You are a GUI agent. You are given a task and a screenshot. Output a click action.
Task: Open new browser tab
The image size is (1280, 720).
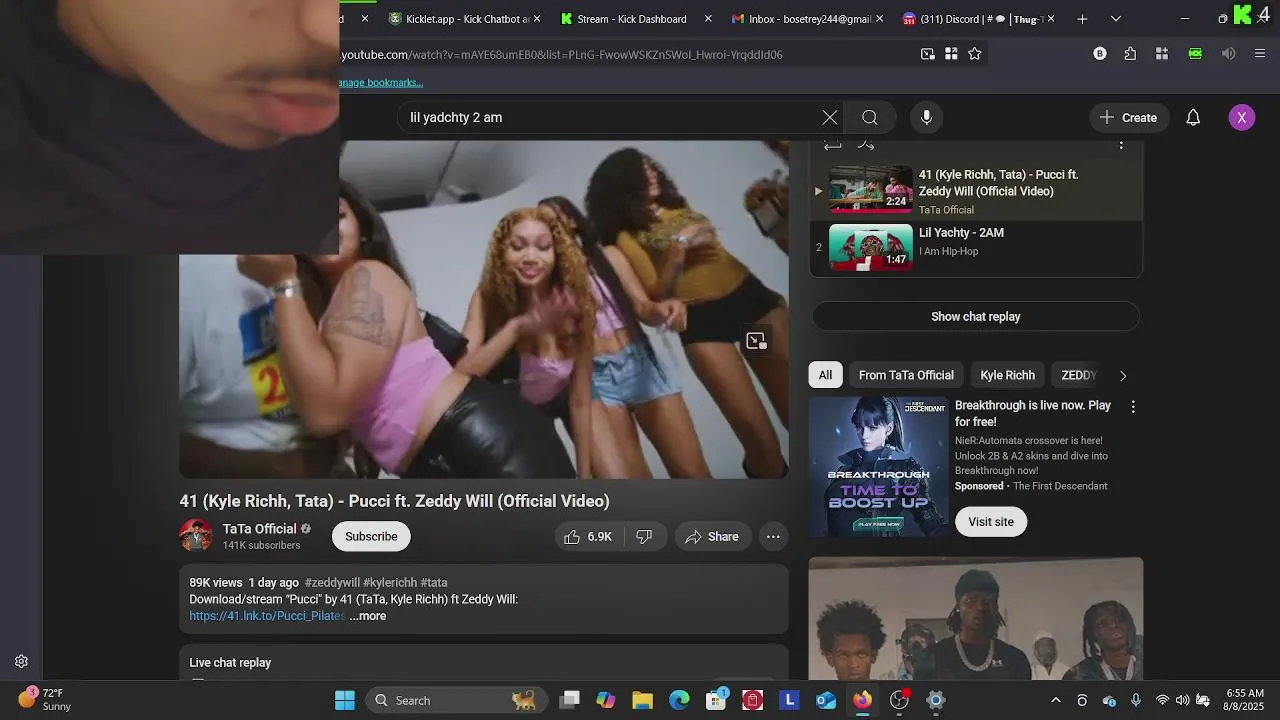click(1082, 19)
